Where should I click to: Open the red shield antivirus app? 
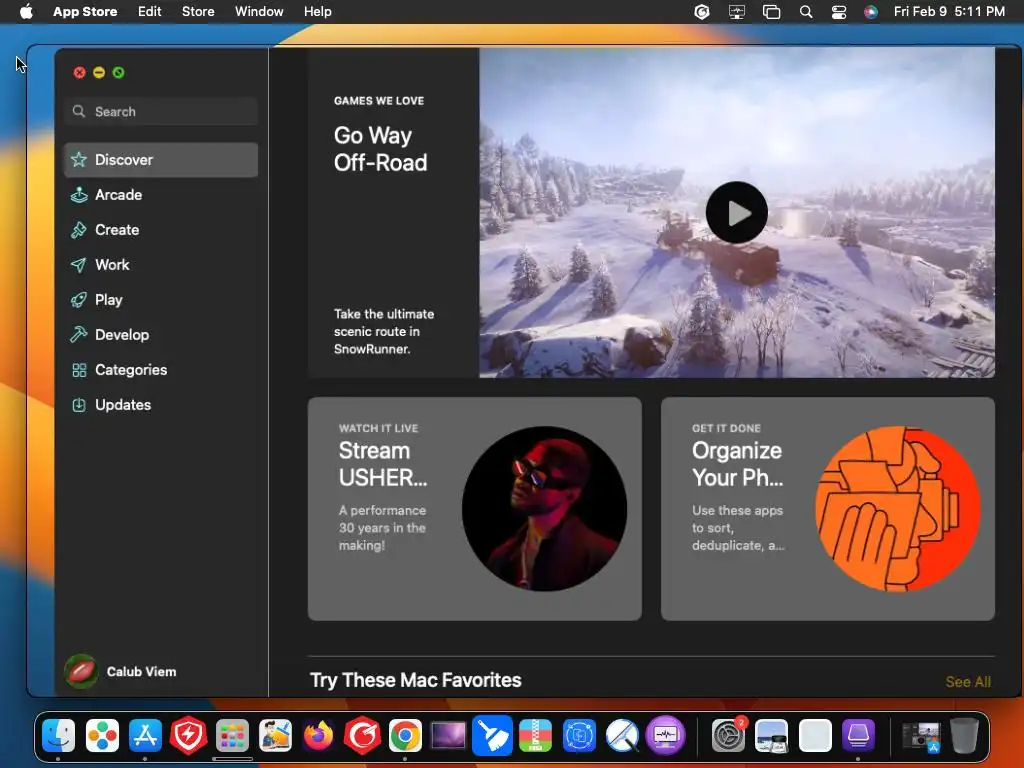tap(188, 736)
